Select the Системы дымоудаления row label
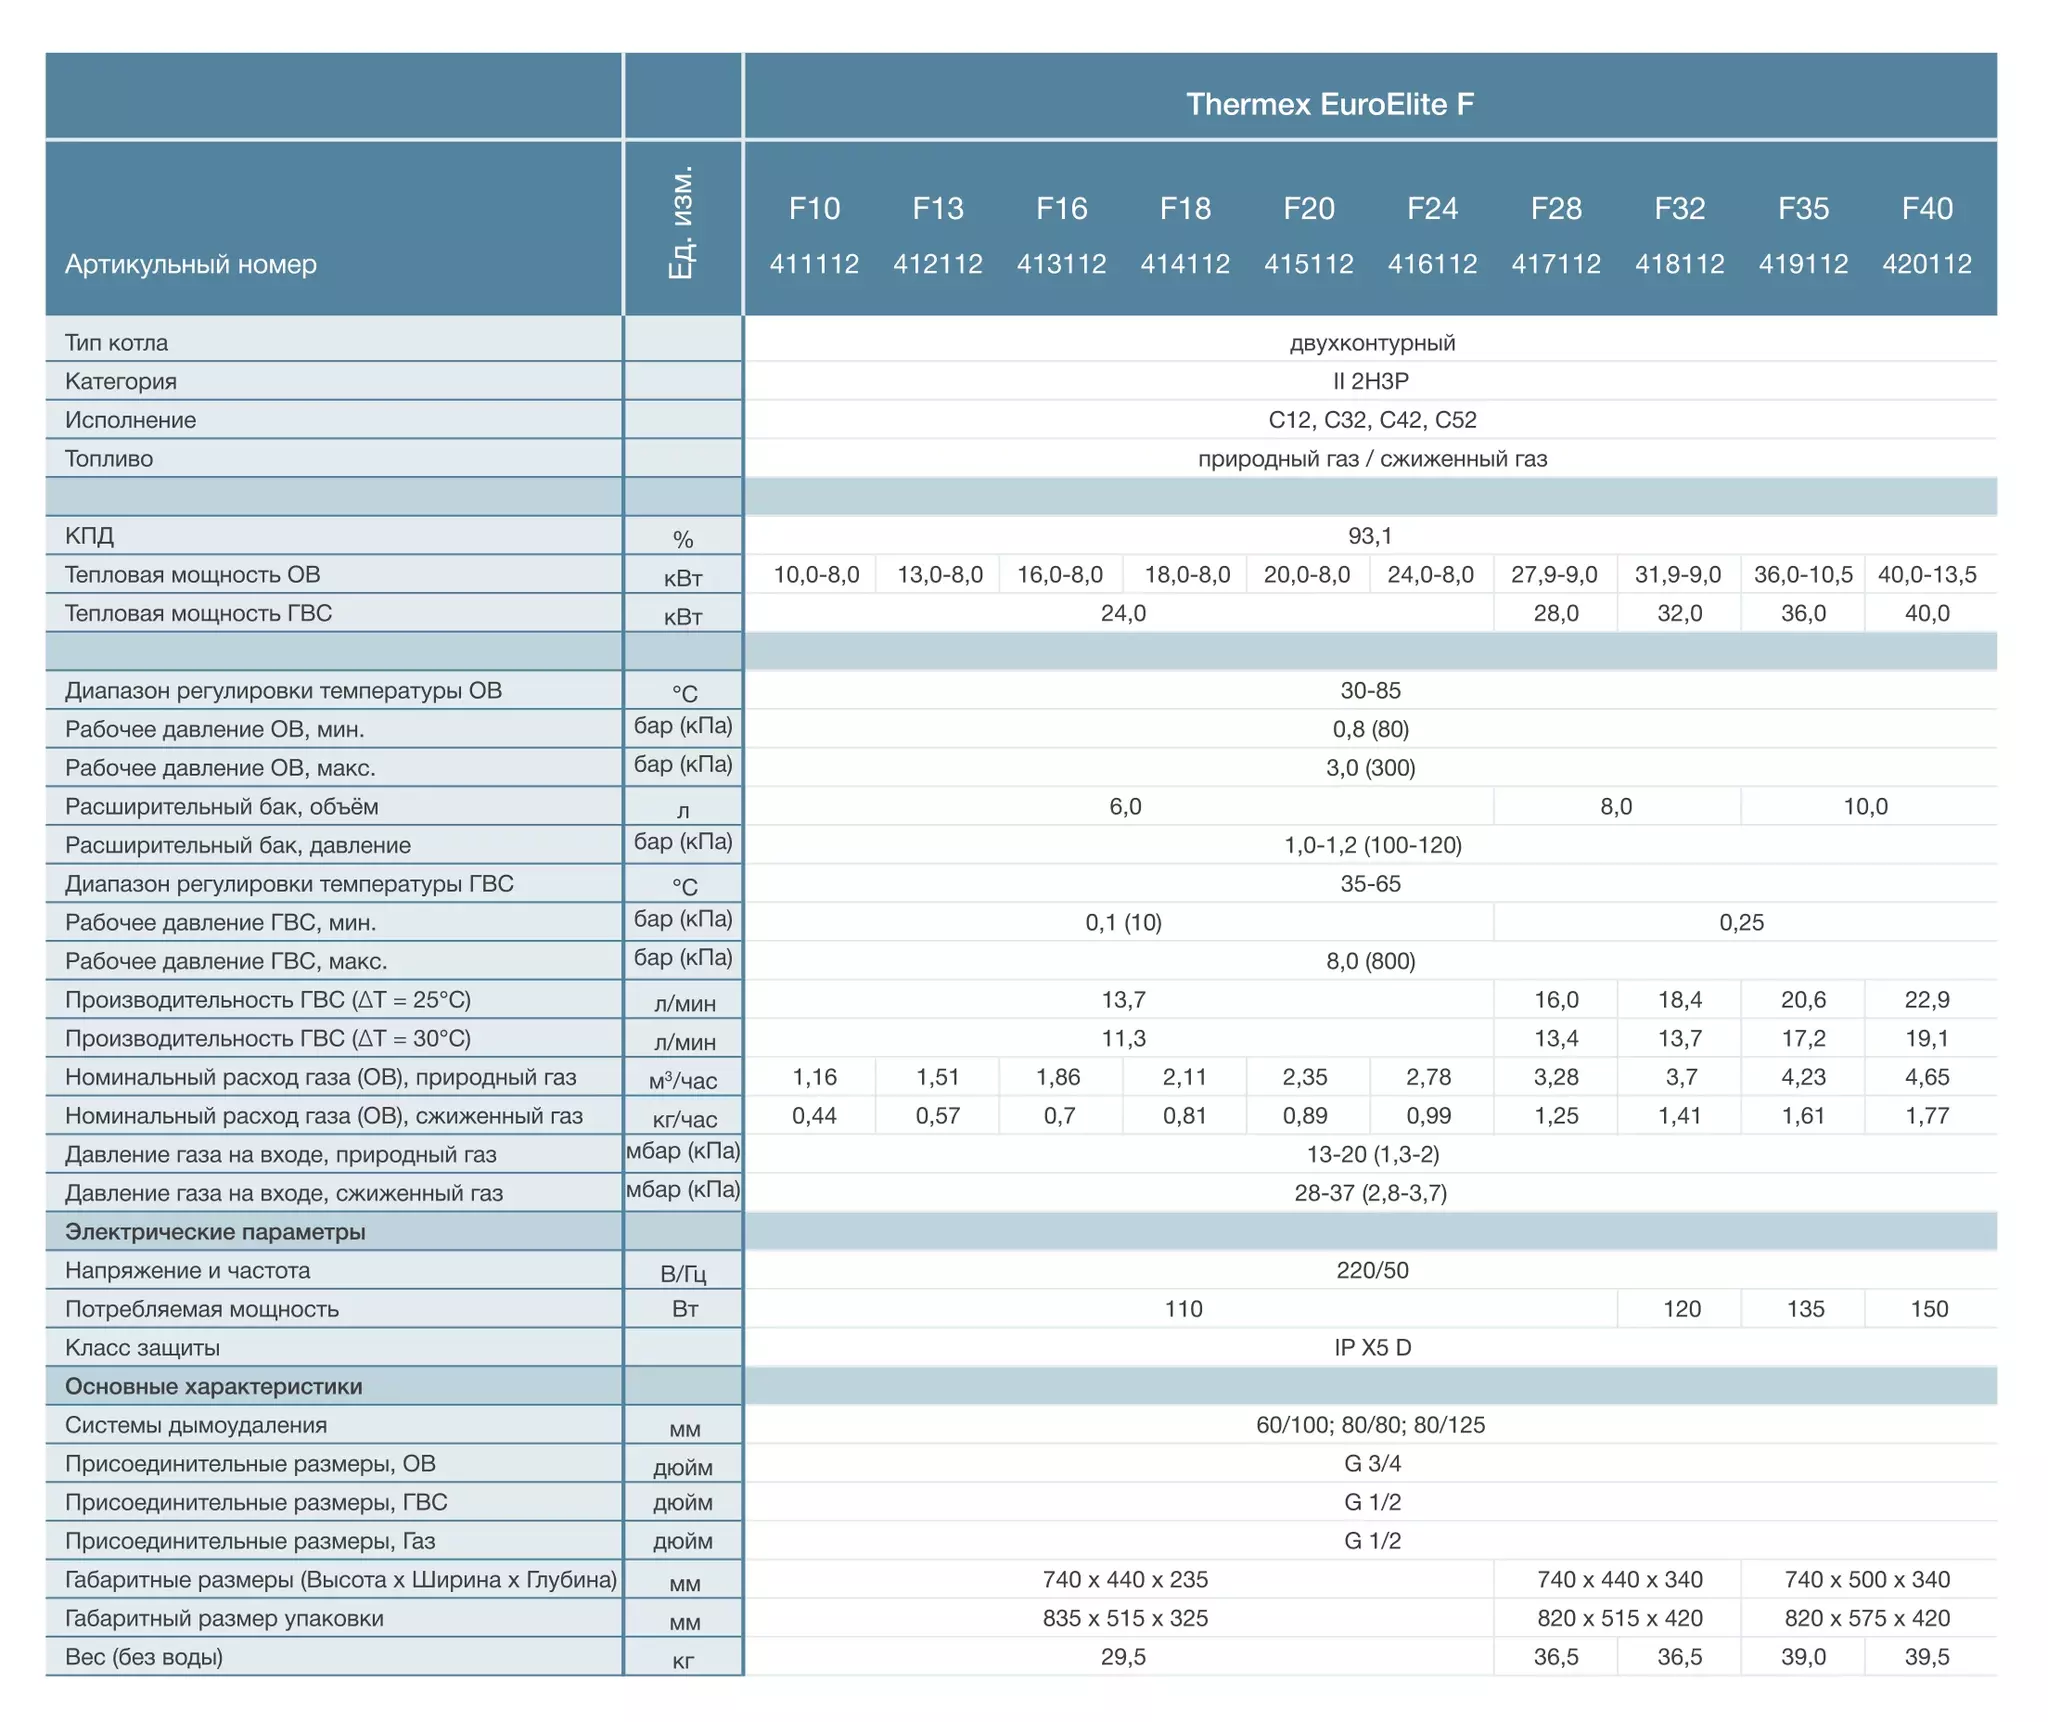 (196, 1425)
